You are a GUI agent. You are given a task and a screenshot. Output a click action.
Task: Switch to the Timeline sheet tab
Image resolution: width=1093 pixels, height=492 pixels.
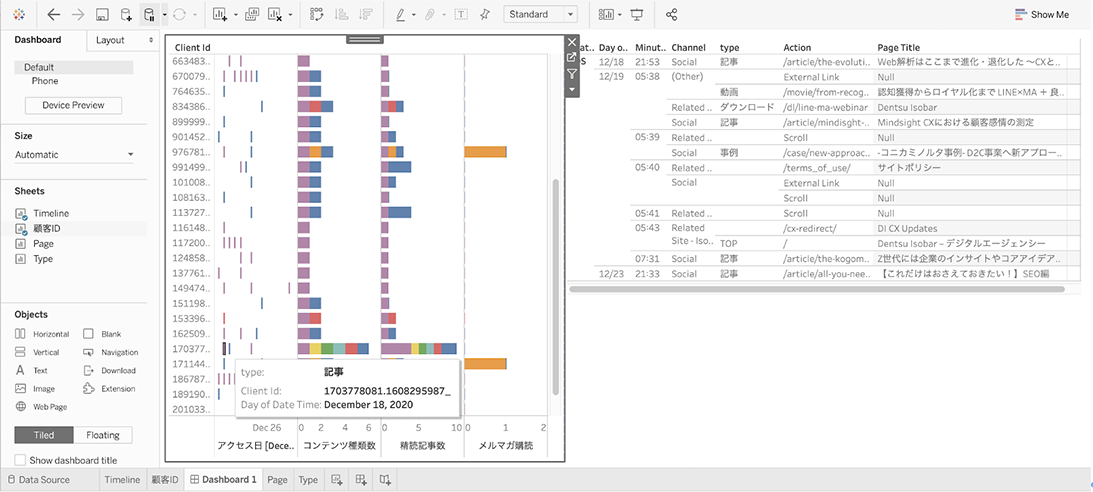pyautogui.click(x=122, y=480)
